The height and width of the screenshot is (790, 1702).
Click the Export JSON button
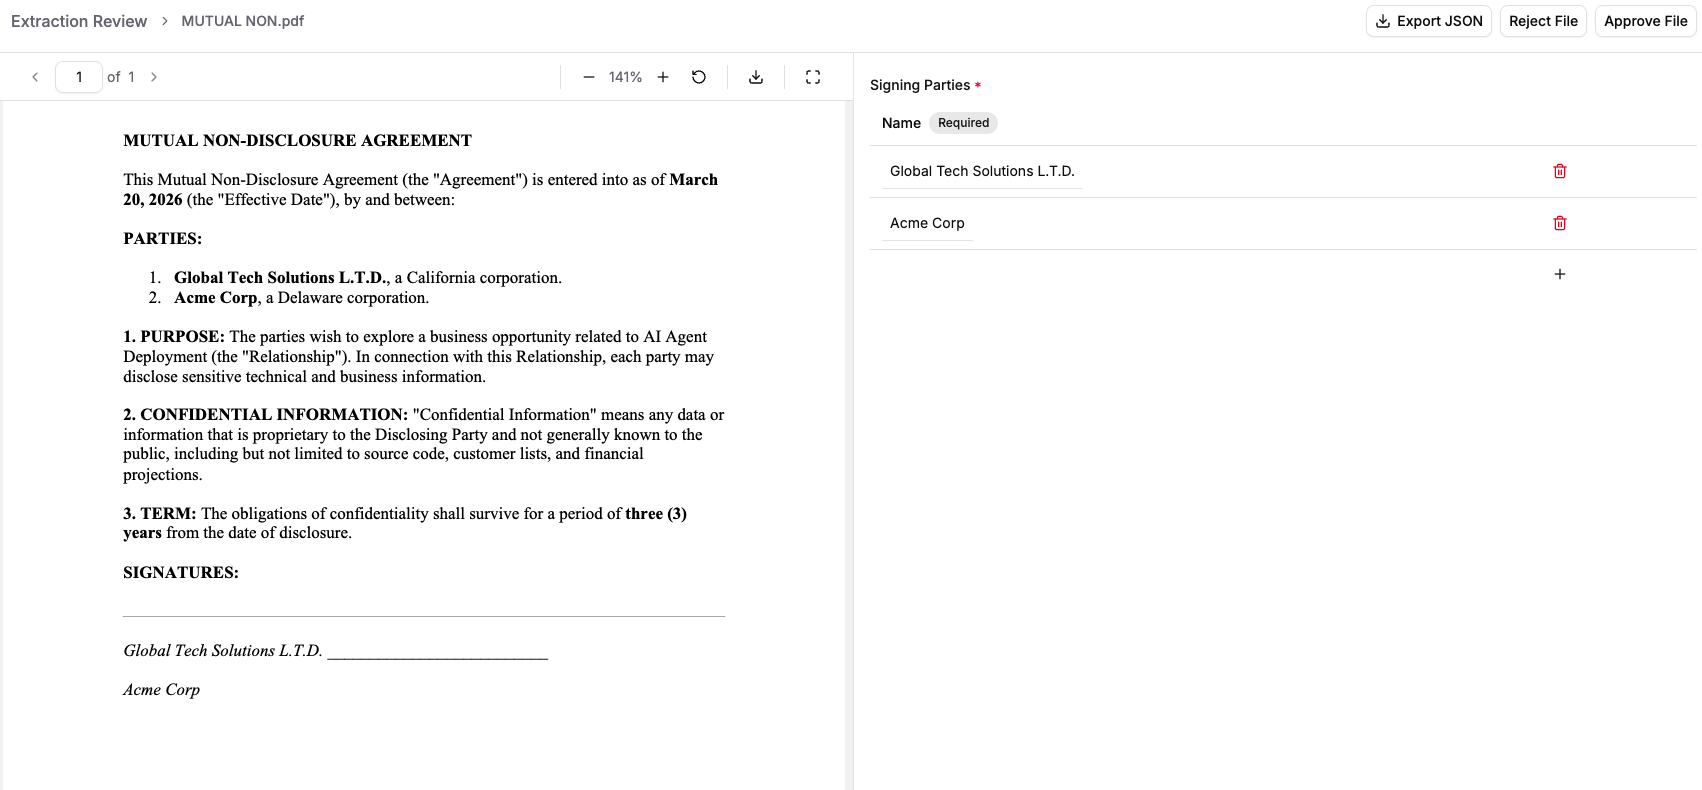[x=1428, y=21]
